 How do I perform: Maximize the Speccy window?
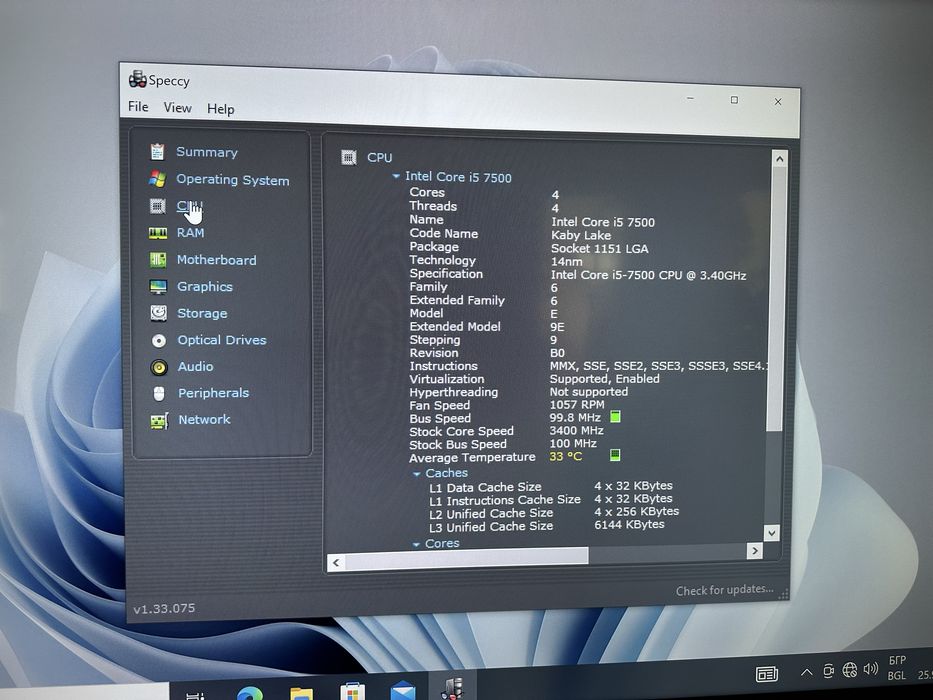(x=734, y=100)
